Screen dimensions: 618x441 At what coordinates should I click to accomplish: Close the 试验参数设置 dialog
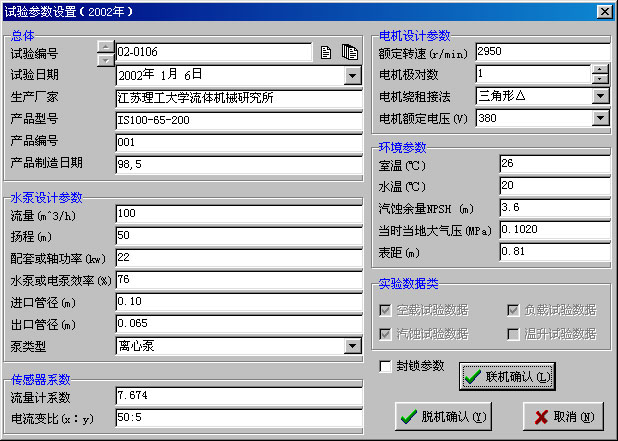604,12
